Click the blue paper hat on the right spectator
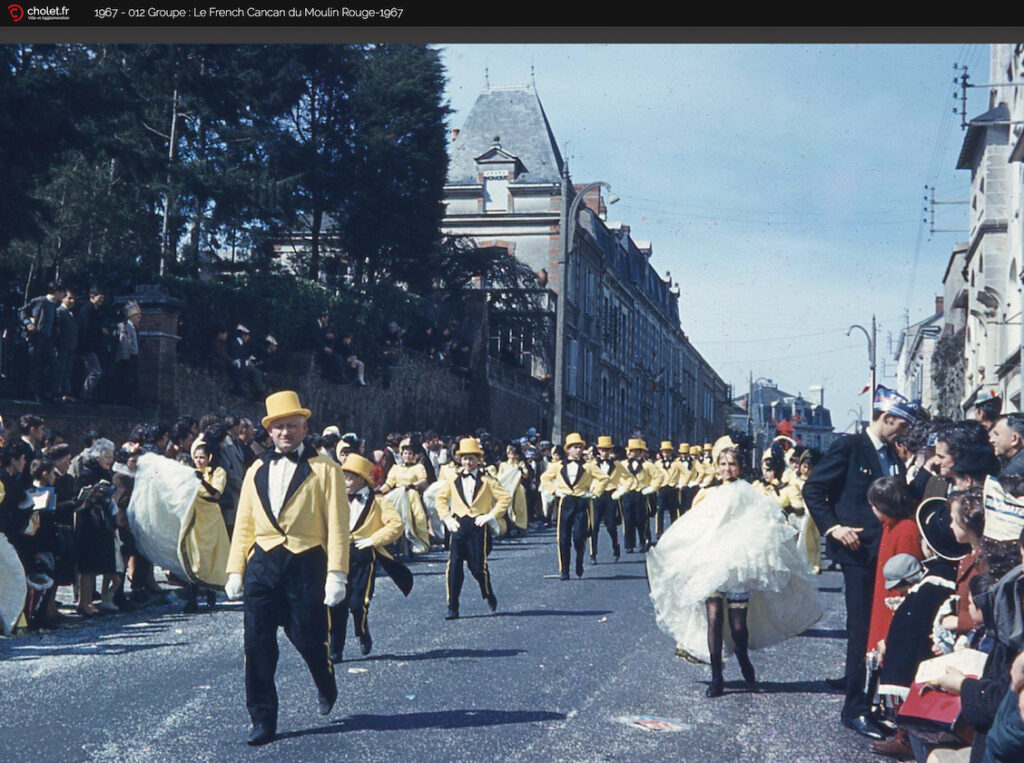 [x=892, y=403]
